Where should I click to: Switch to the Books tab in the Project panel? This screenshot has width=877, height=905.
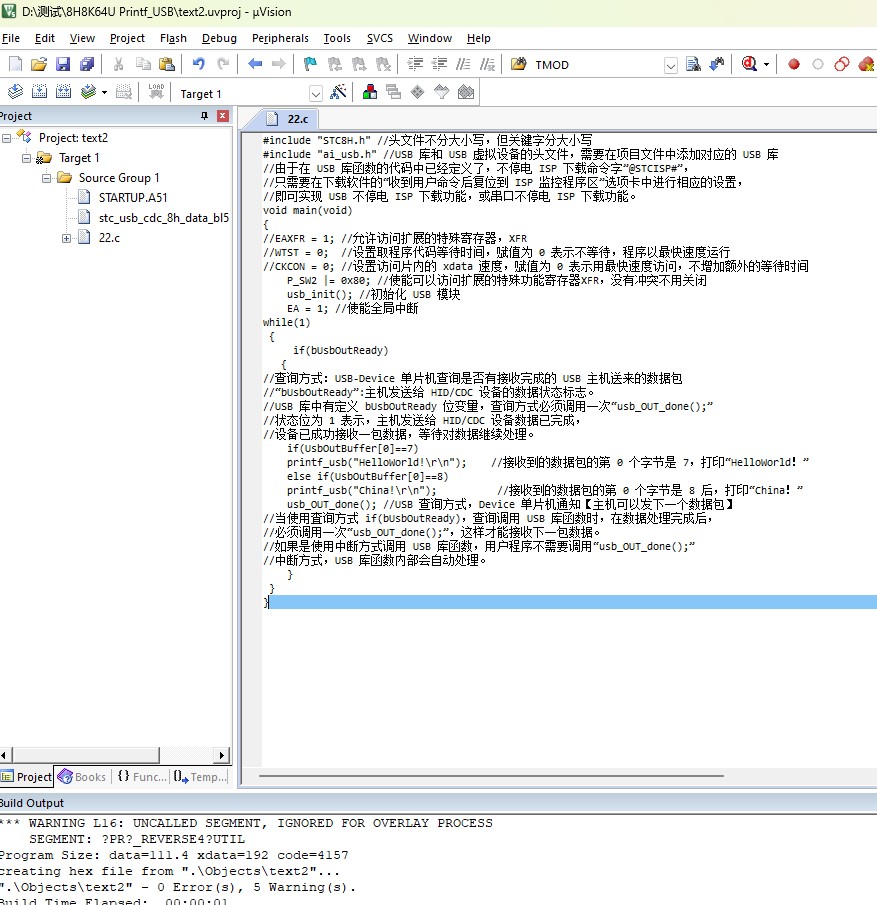click(x=83, y=777)
